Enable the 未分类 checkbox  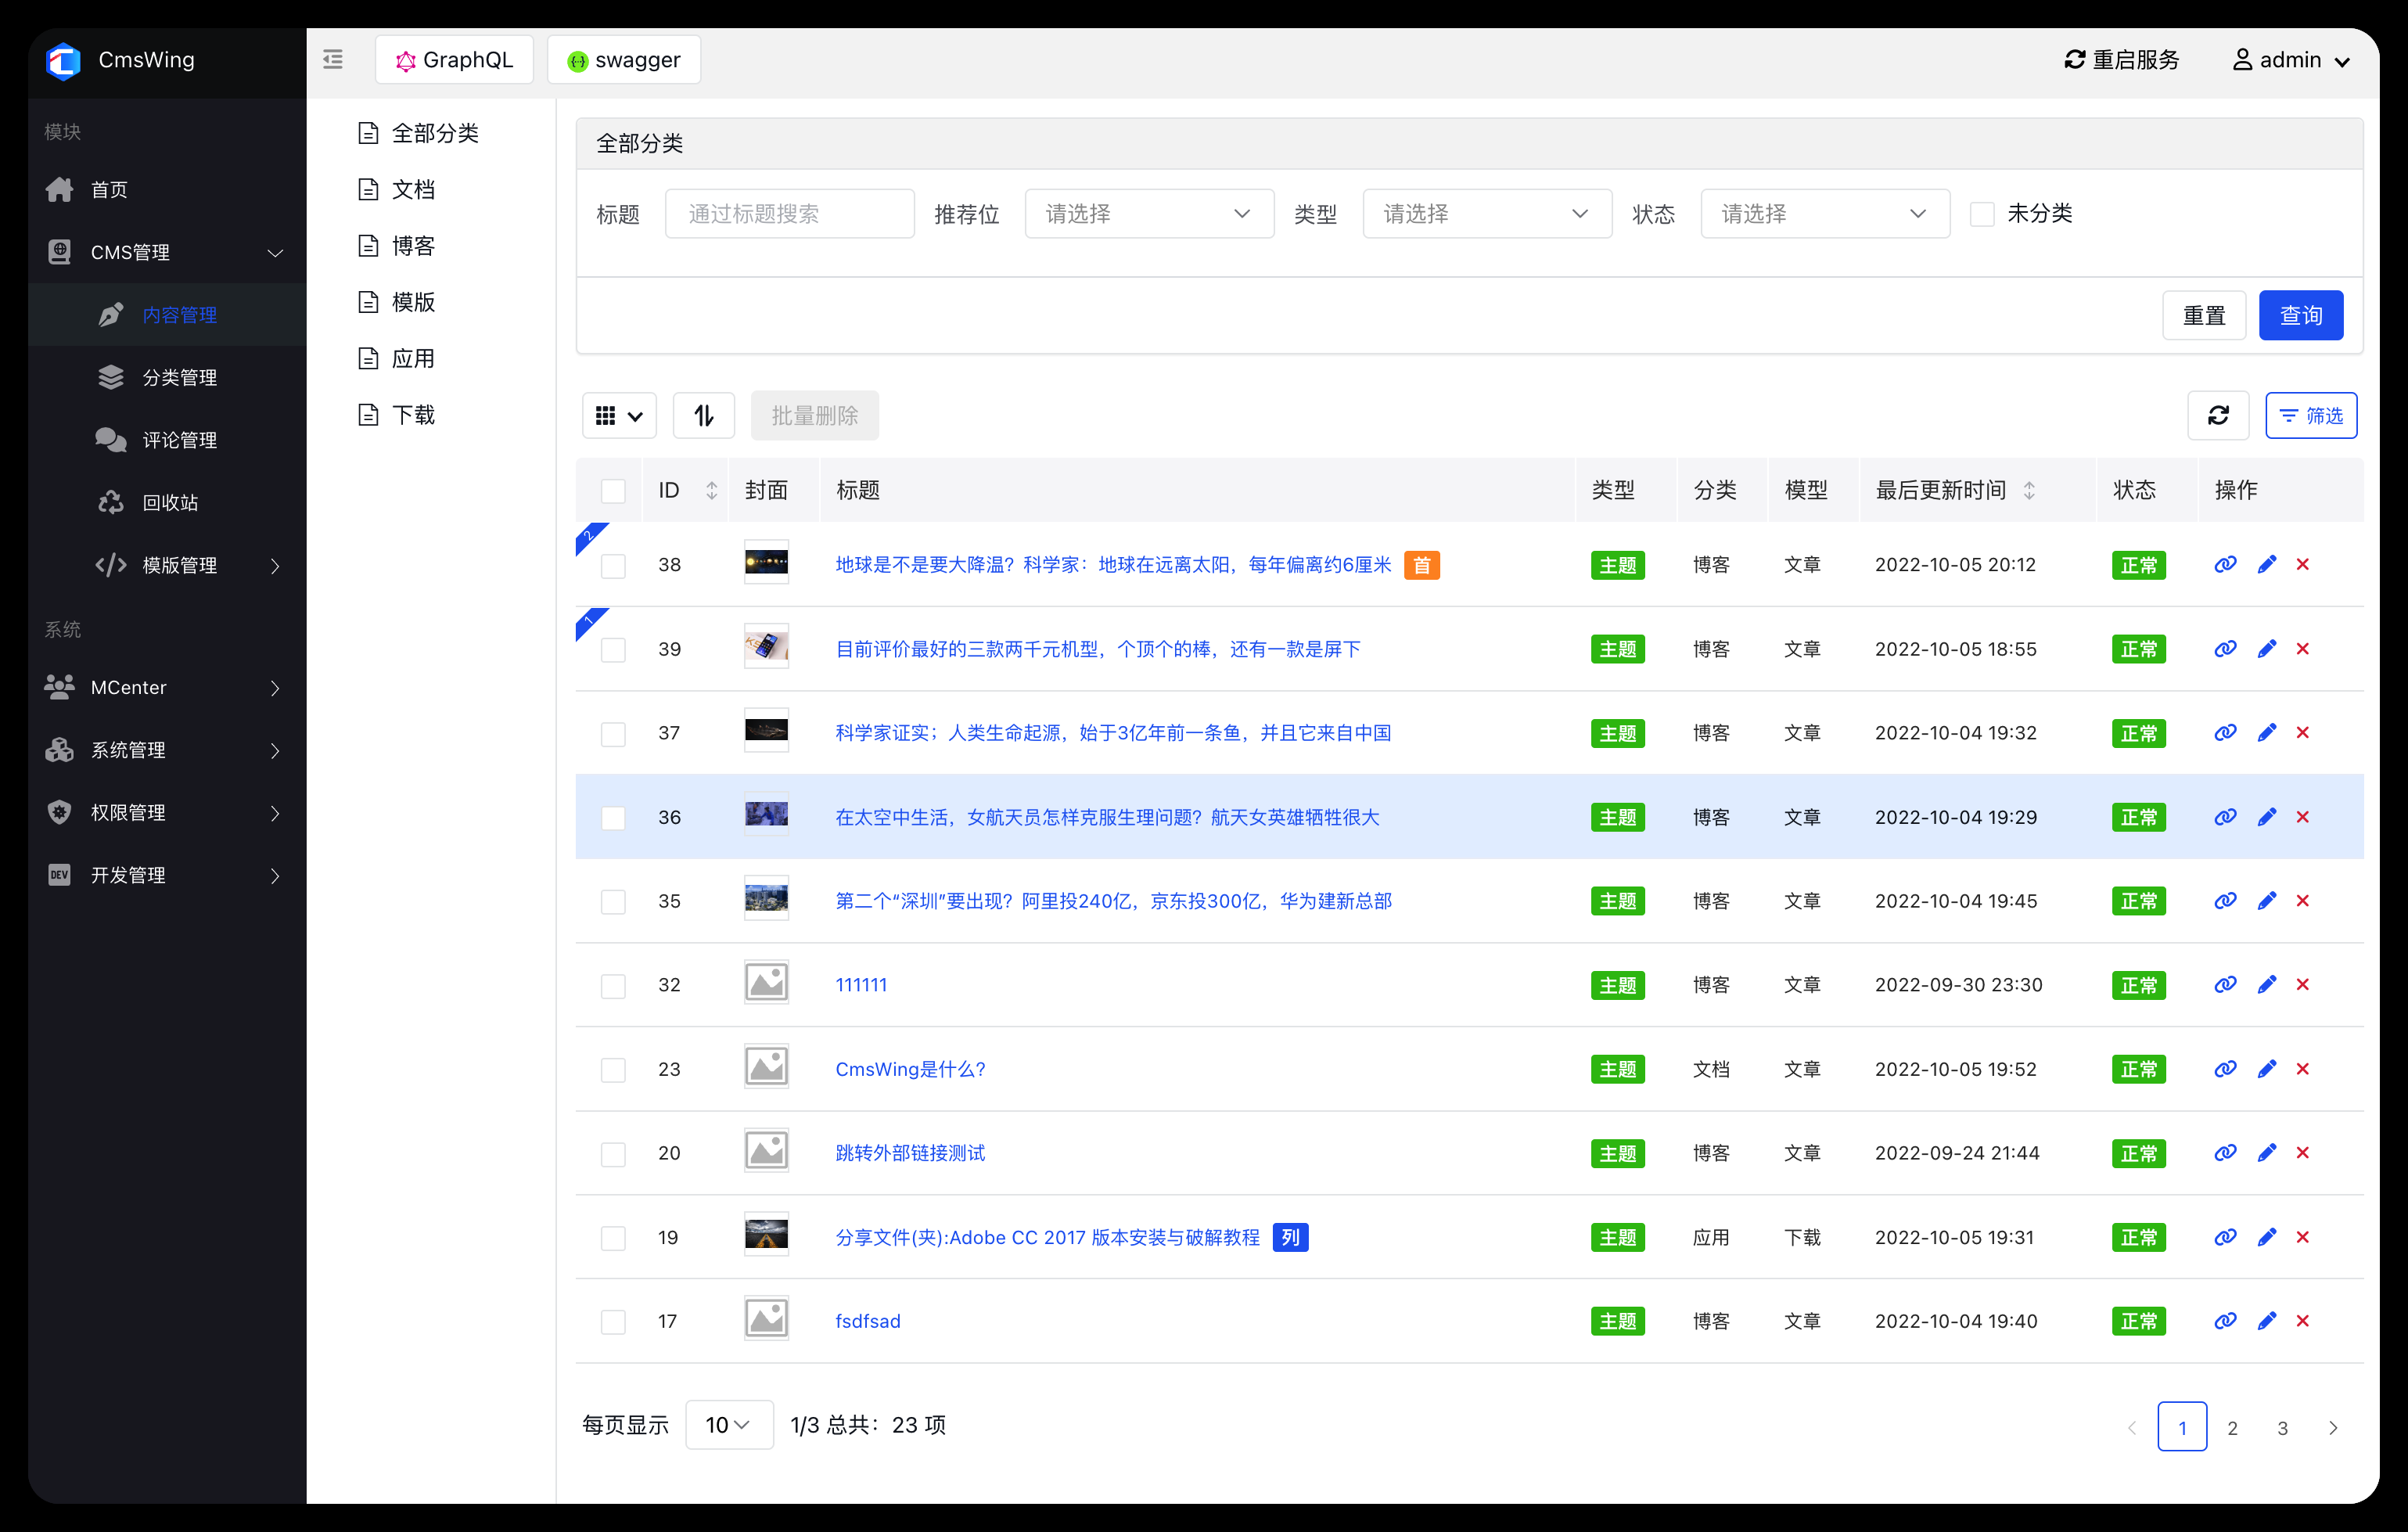[x=1982, y=213]
